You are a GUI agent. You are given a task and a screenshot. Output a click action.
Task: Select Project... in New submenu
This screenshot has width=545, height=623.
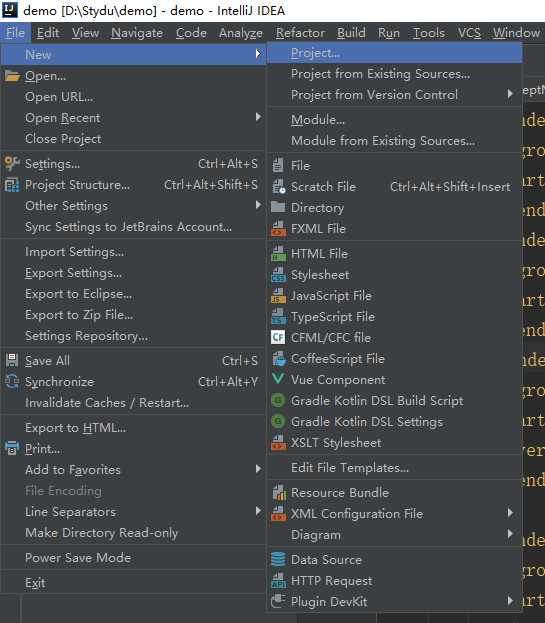click(x=394, y=53)
